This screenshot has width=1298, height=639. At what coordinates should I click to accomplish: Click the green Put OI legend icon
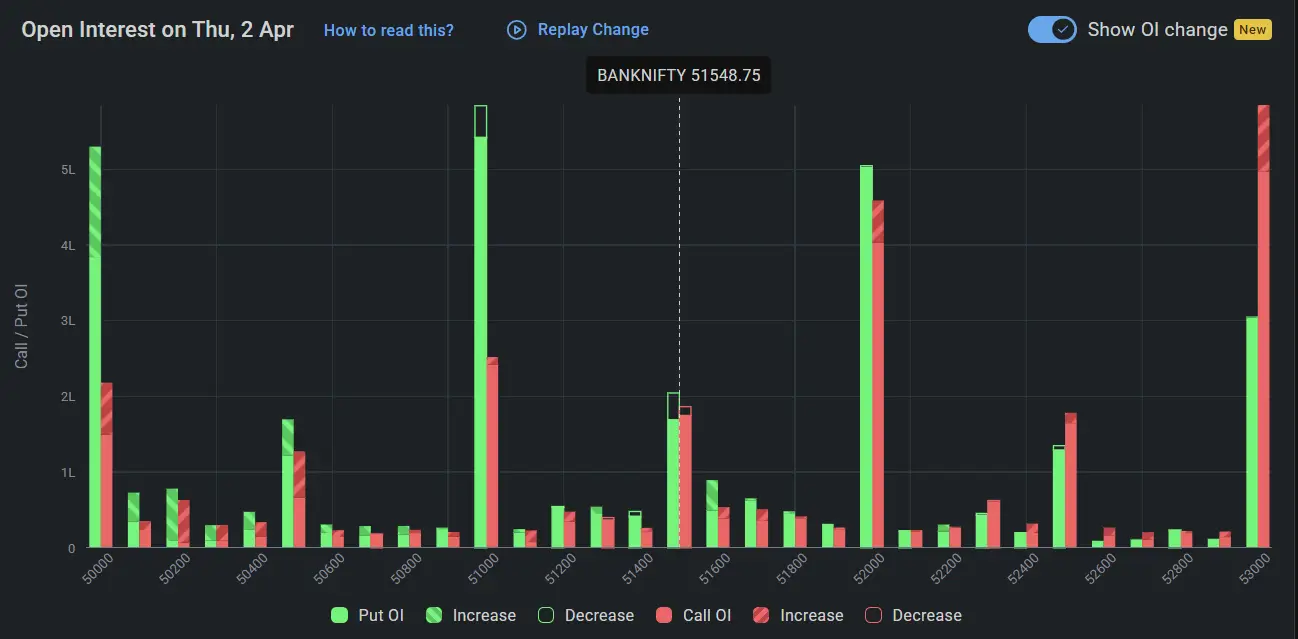click(341, 615)
